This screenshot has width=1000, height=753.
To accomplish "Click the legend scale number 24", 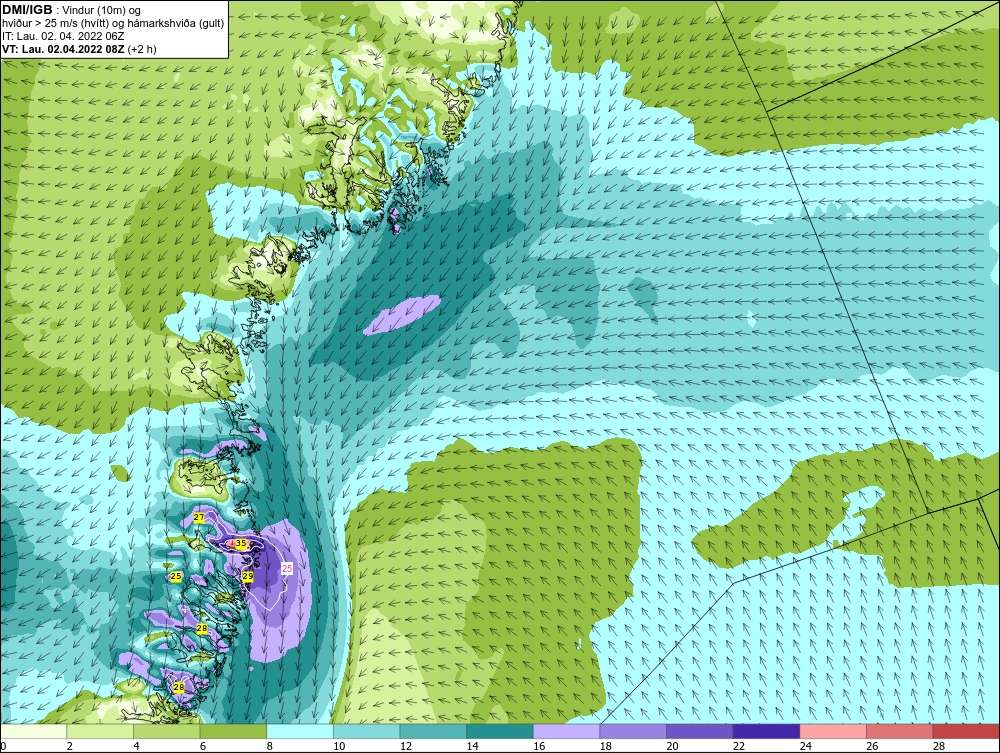I will (805, 746).
